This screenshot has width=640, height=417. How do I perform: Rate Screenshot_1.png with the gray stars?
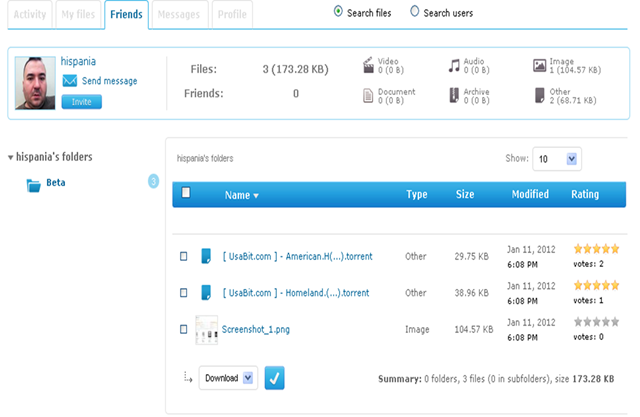click(x=596, y=322)
